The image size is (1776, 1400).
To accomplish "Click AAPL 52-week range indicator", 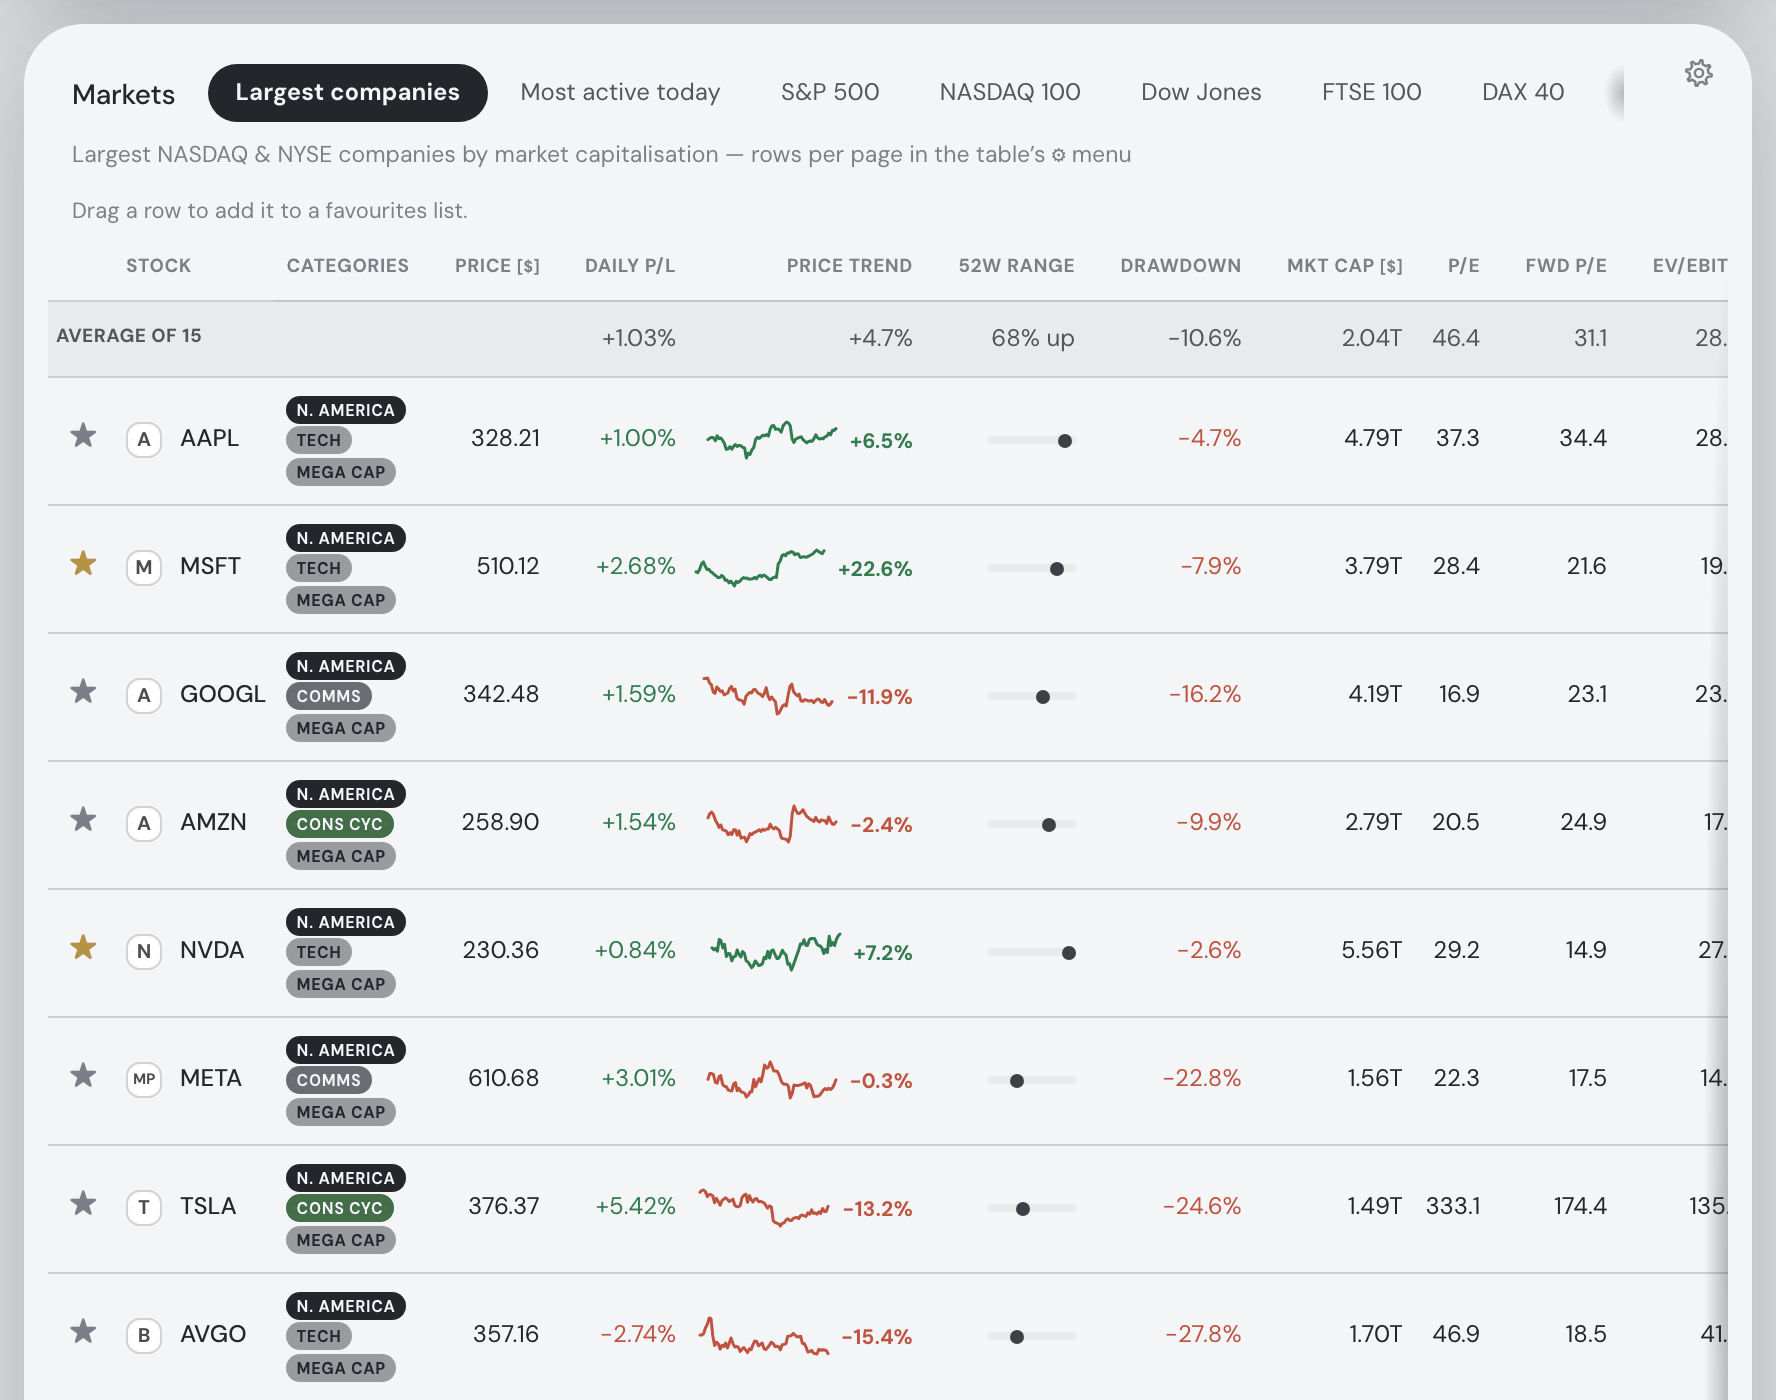I will [x=1031, y=440].
